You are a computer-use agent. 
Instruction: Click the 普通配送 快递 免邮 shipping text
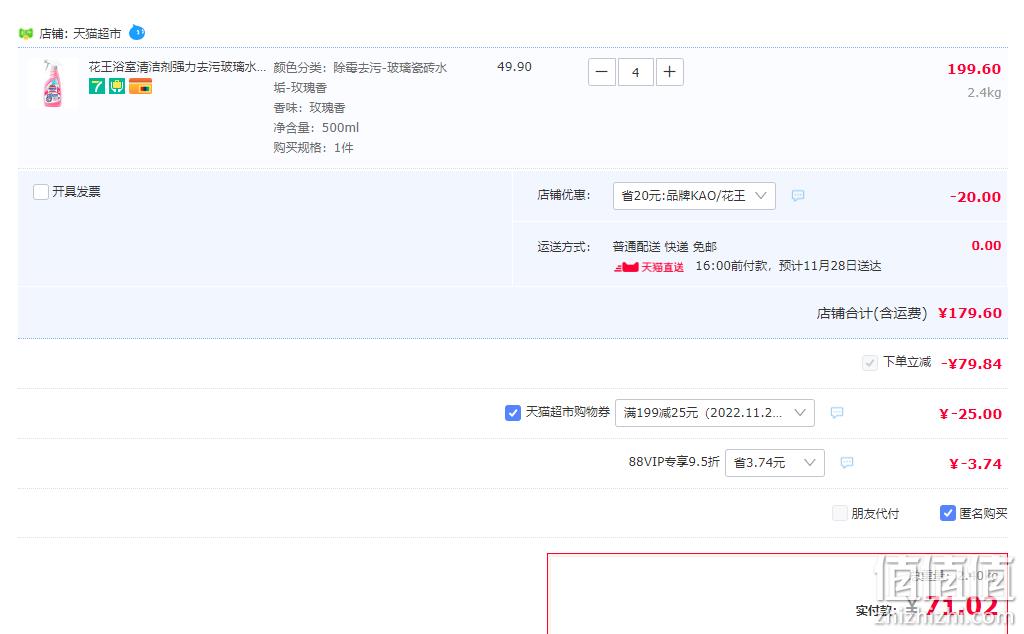(664, 247)
